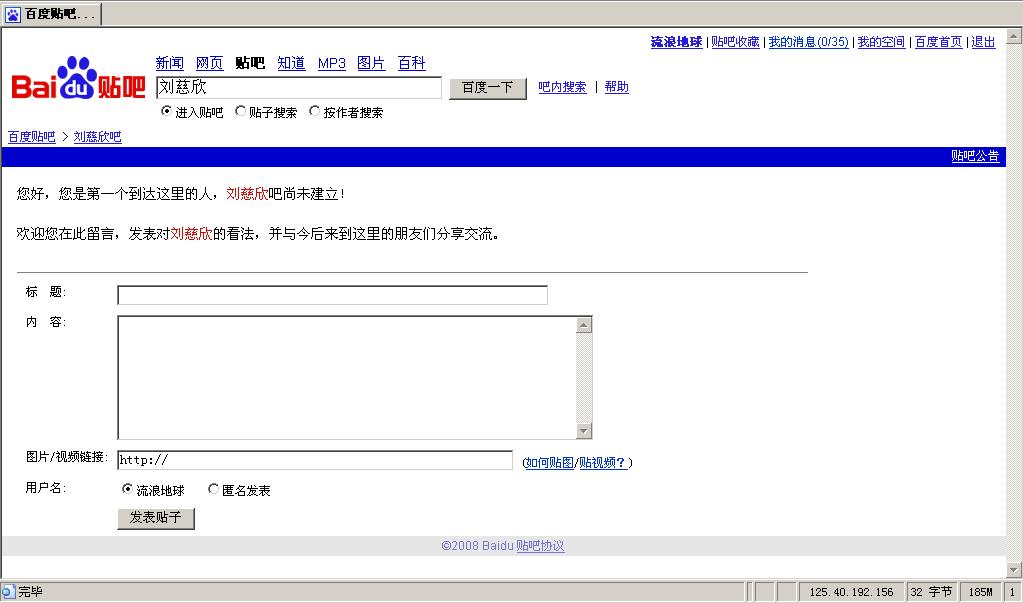Click the paw icon in browser tab
This screenshot has width=1023, height=603.
tap(13, 14)
